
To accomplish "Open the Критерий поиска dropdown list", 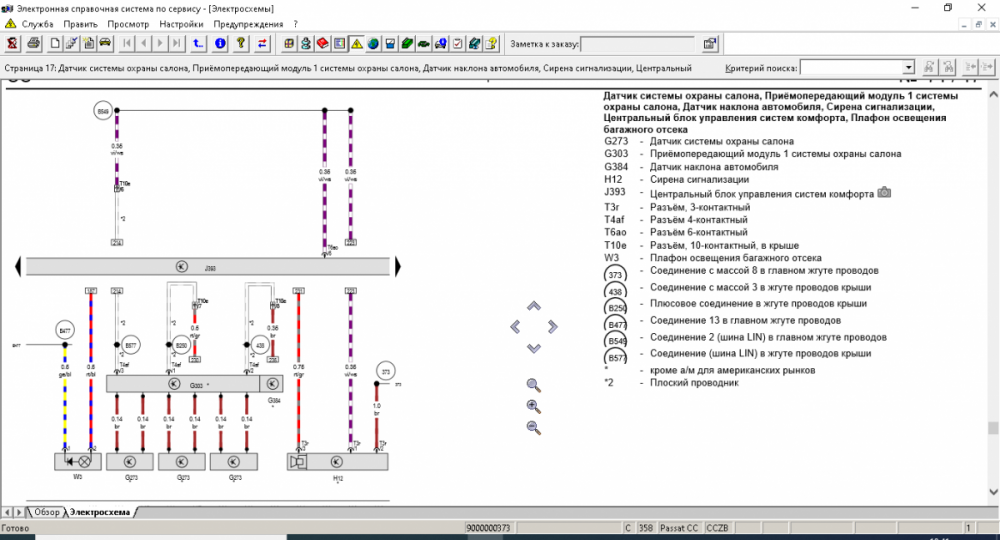I will (908, 67).
